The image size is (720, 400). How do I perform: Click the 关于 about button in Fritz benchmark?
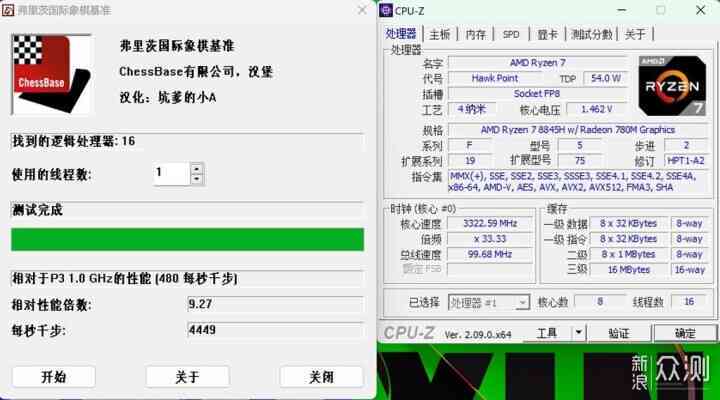coord(187,377)
